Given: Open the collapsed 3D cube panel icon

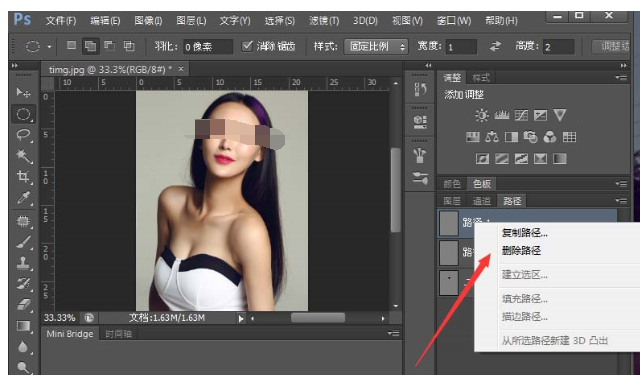Looking at the screenshot, I should 420,122.
